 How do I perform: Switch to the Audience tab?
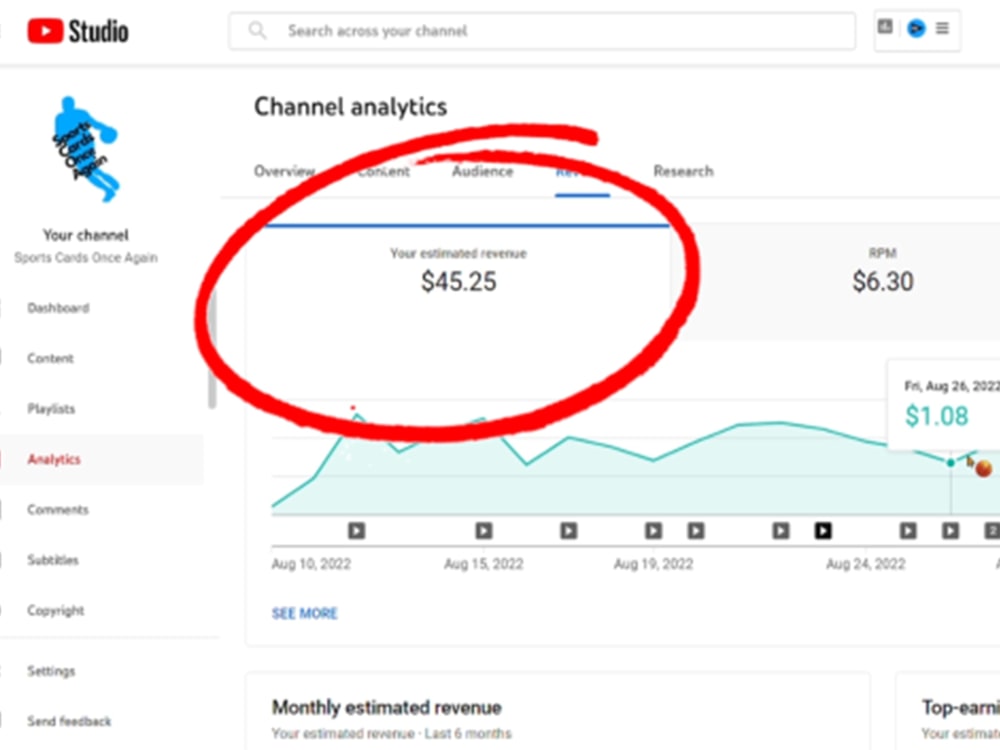(483, 171)
